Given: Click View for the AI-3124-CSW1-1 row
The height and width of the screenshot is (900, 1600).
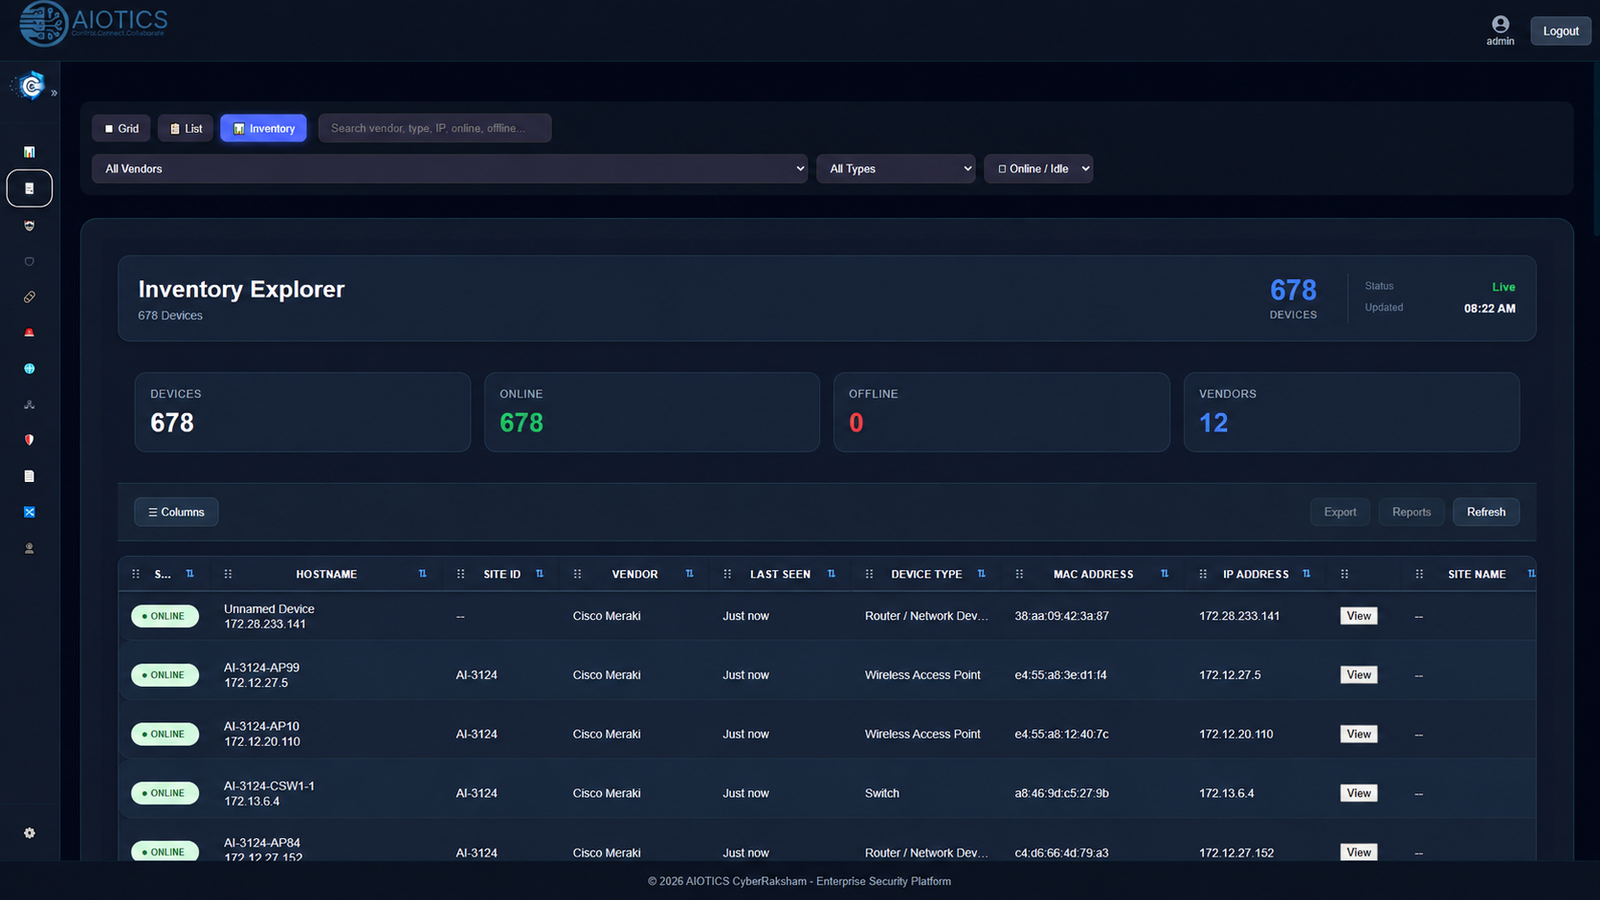Looking at the screenshot, I should pos(1358,793).
